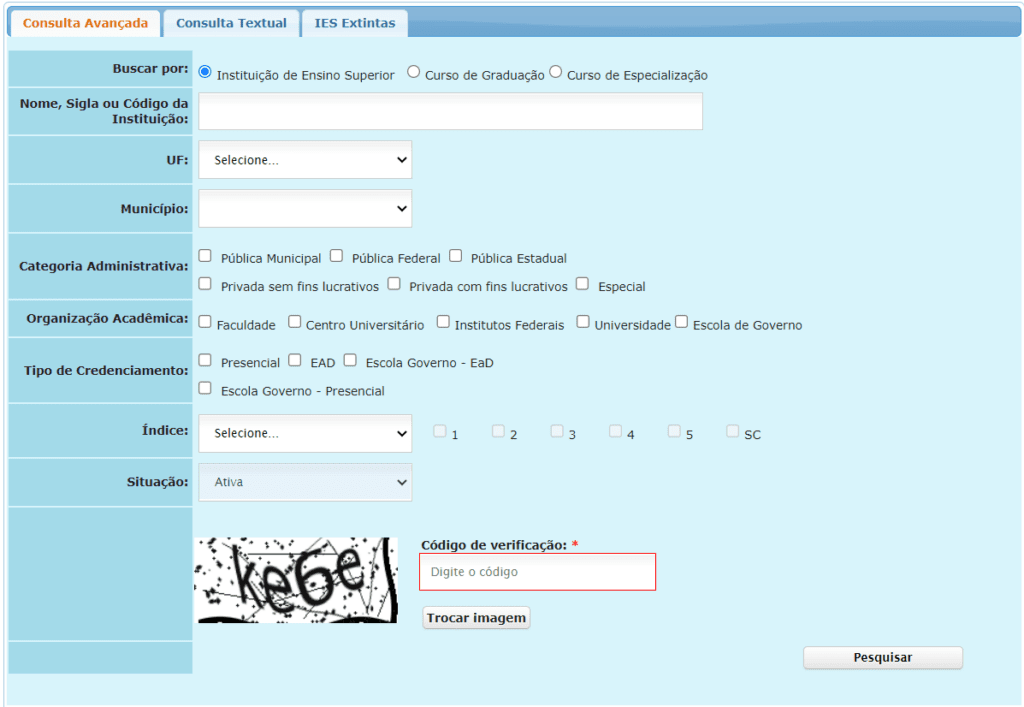
Task: Enable Presencial credenciamento type
Action: 205,360
